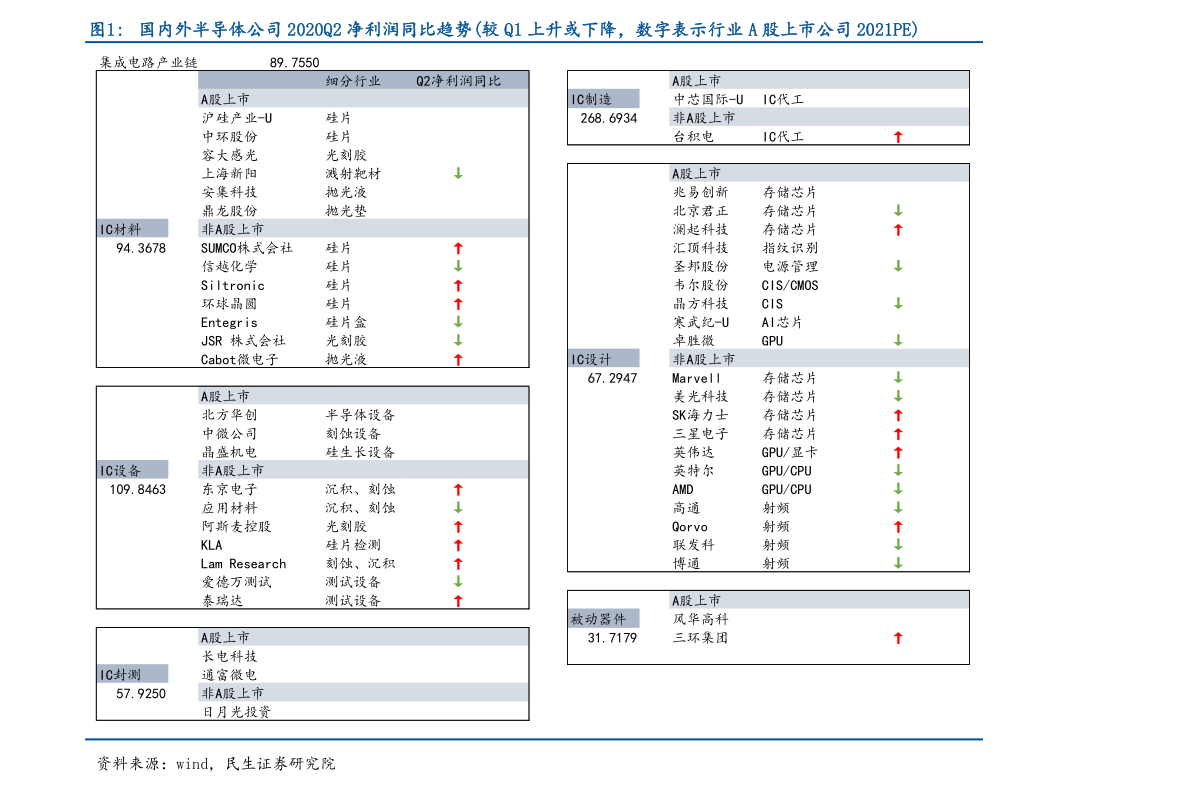Click the 长电科技 company name
The image size is (1191, 792).
tap(229, 656)
